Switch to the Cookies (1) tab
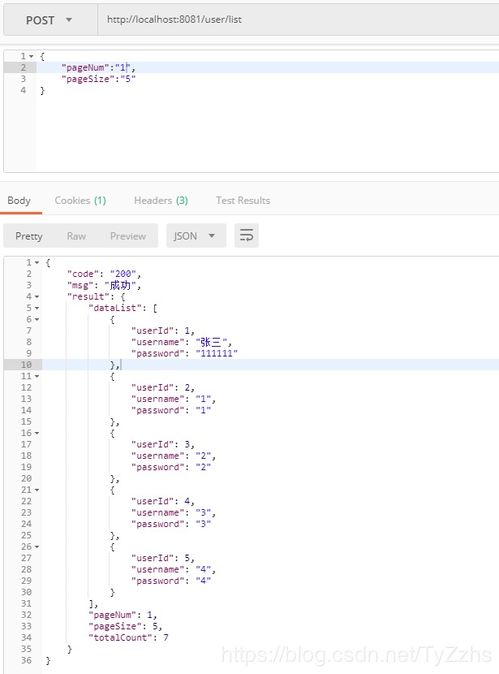The image size is (499, 674). point(80,200)
